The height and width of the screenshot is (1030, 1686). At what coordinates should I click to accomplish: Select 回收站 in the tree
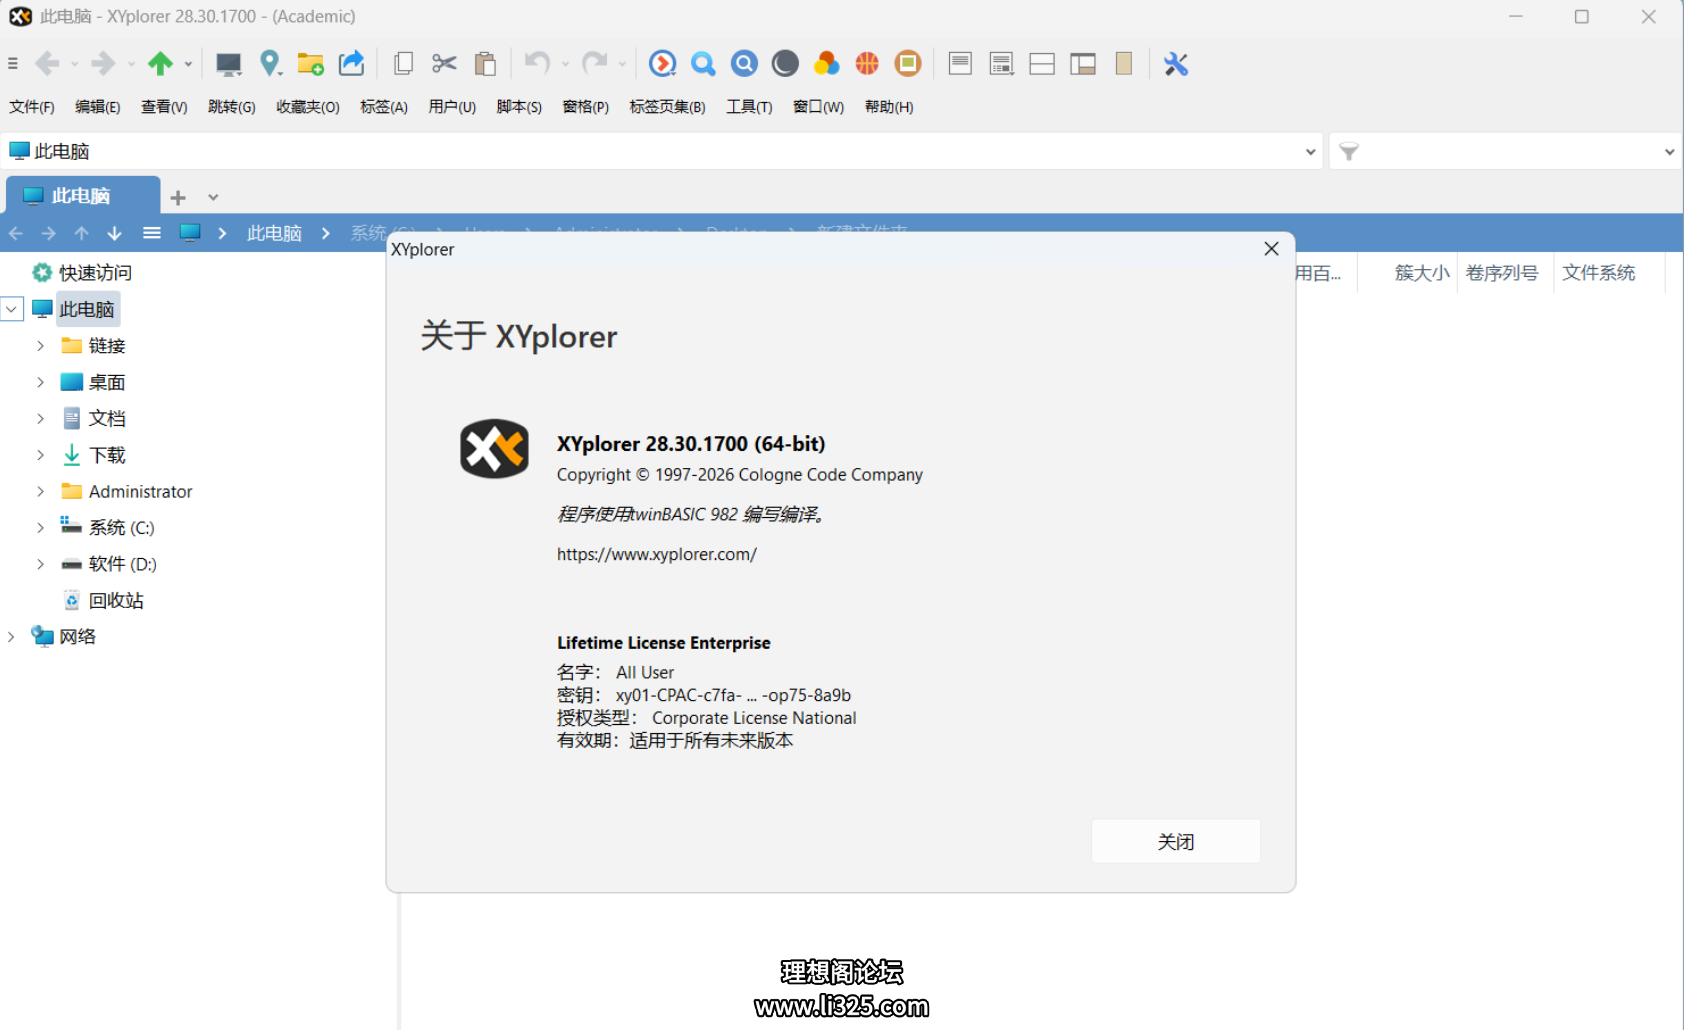116,601
